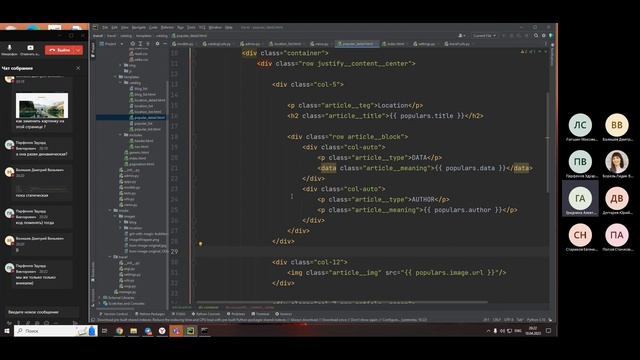The width and height of the screenshot is (640, 360).
Task: Open PyCharm from the taskbar
Action: point(190,331)
